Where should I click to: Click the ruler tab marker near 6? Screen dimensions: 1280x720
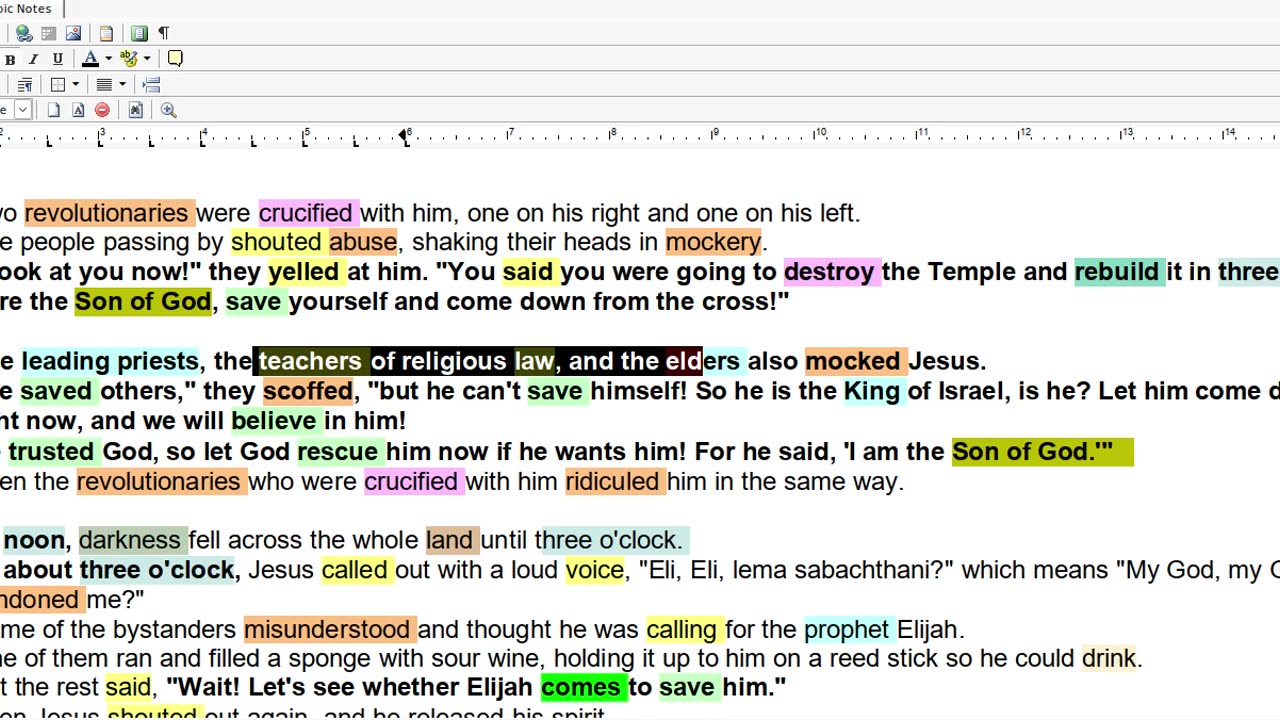(x=404, y=135)
